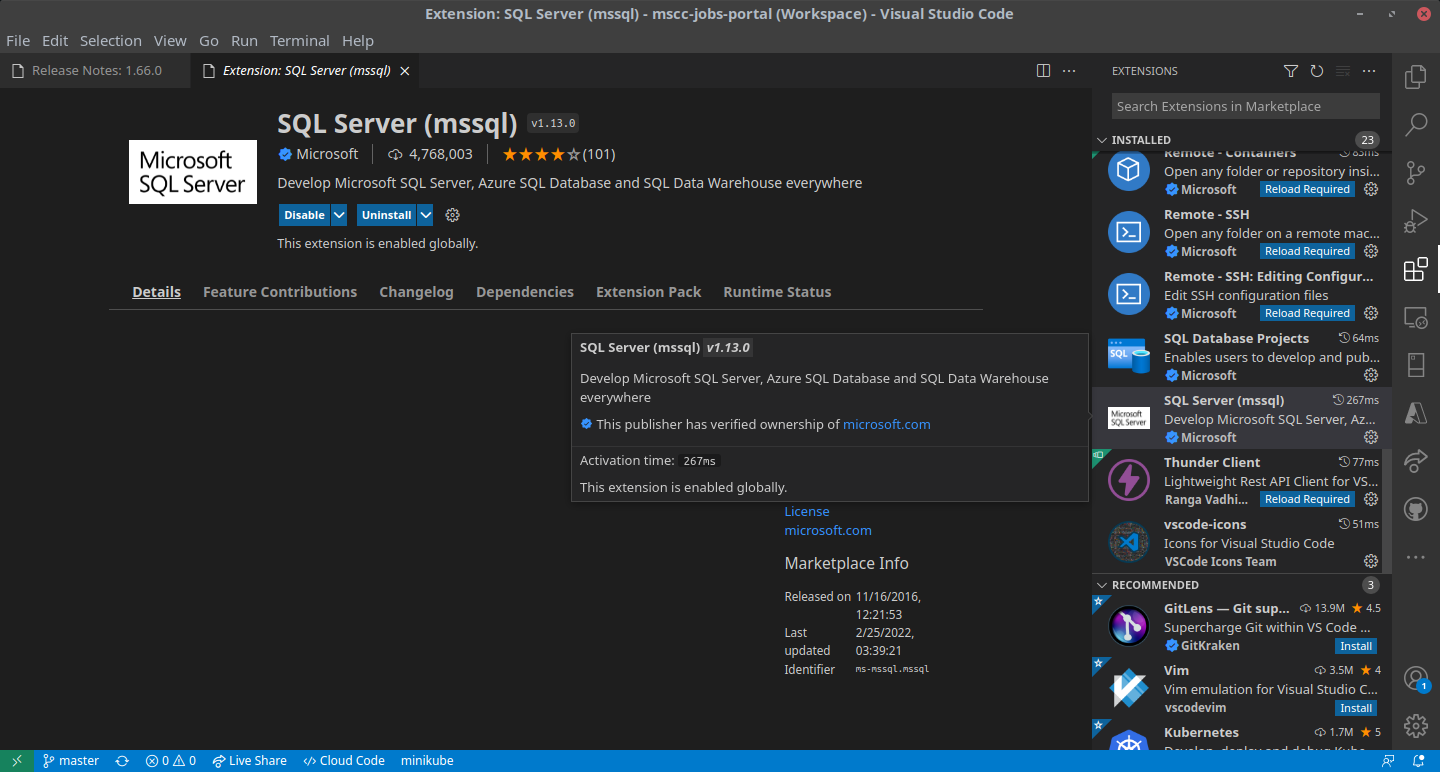Open the Uninstall dropdown arrow
The height and width of the screenshot is (772, 1440).
pyautogui.click(x=425, y=215)
